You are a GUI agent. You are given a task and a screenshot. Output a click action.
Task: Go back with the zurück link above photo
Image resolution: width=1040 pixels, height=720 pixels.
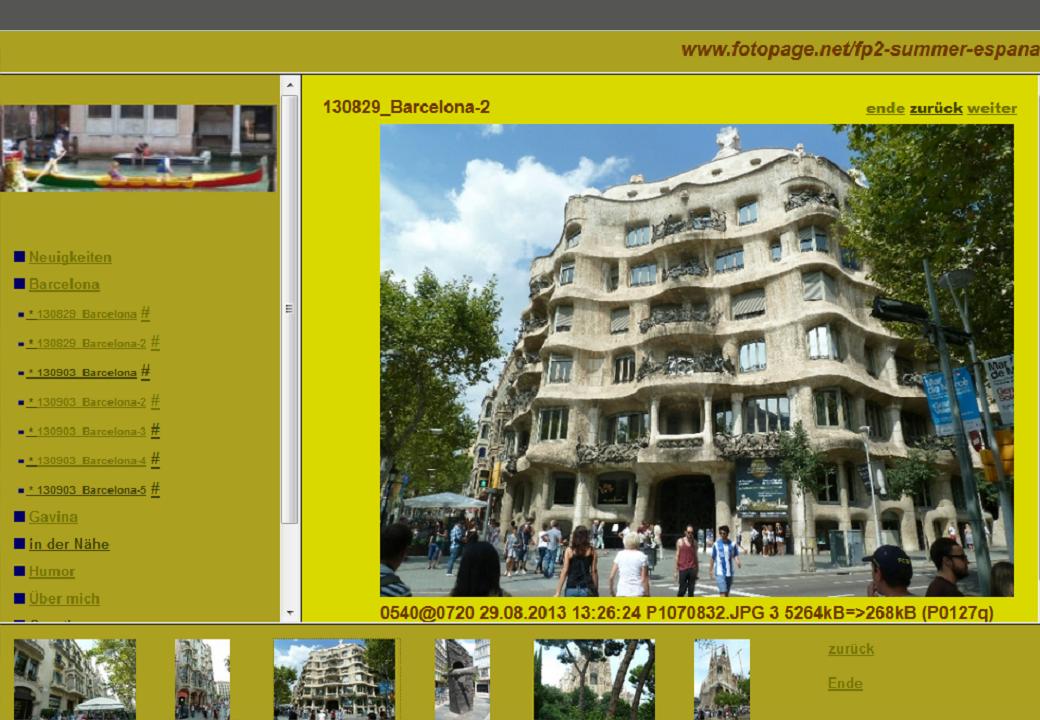click(935, 108)
